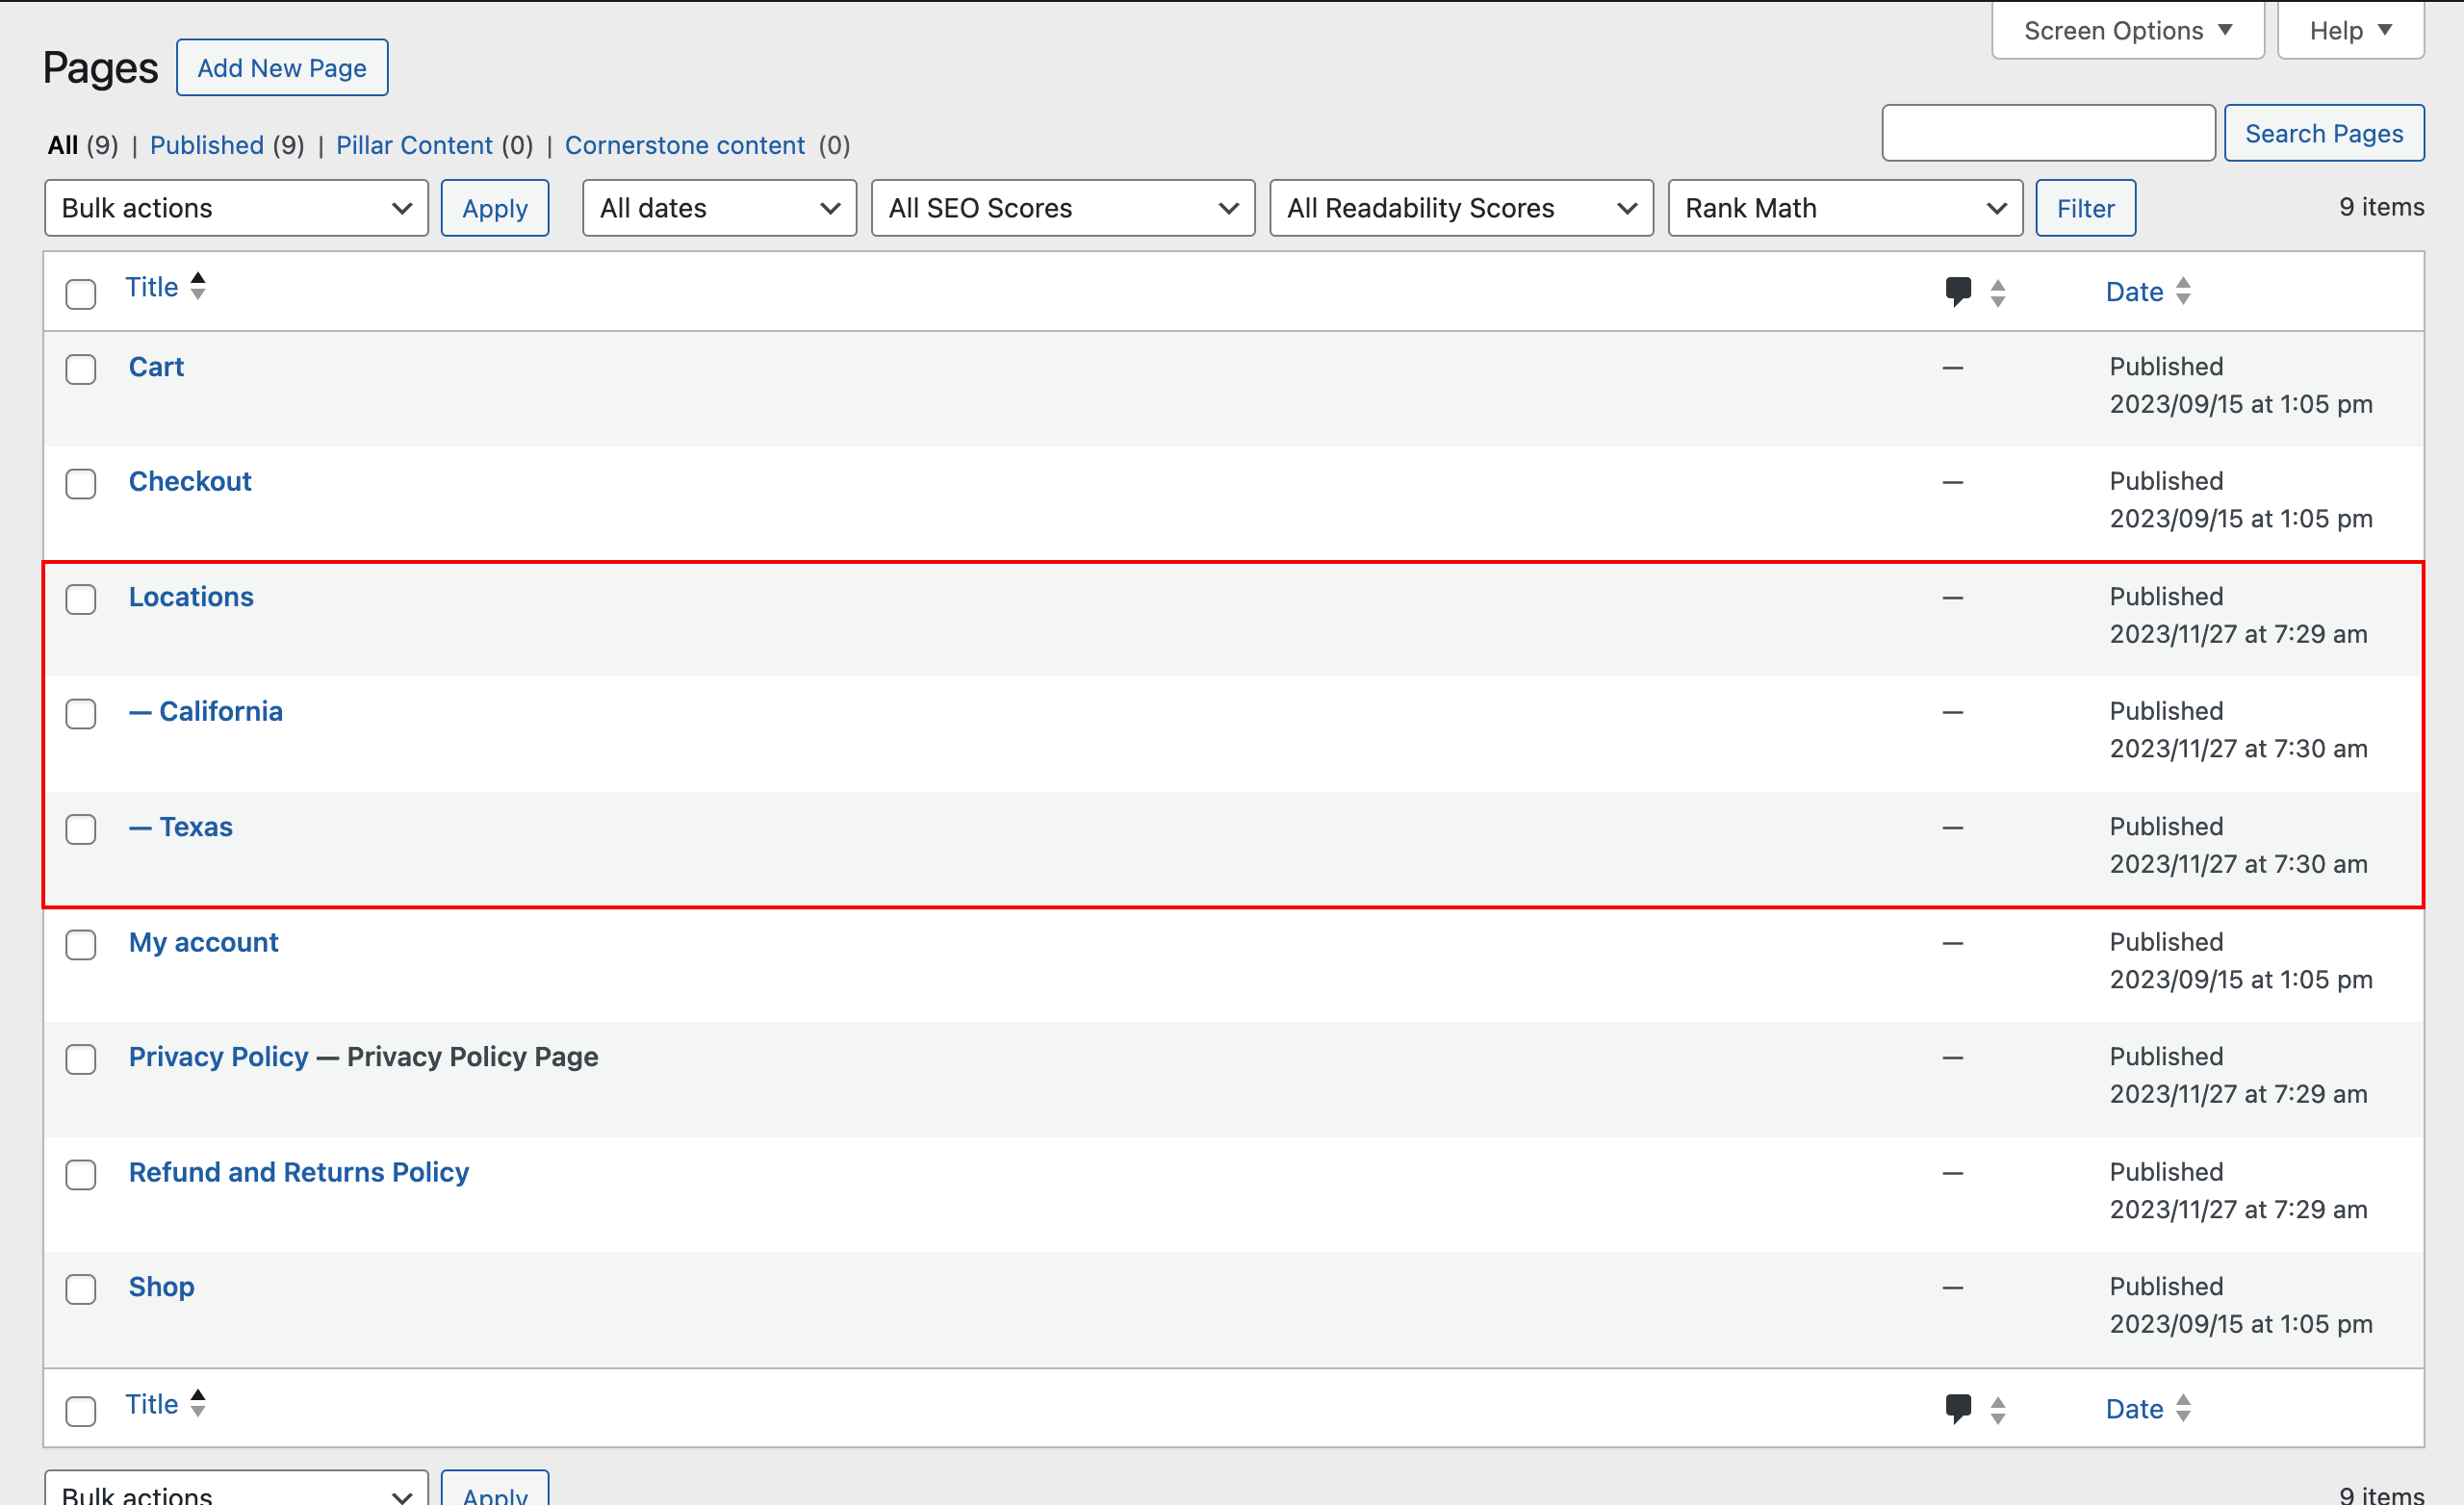The height and width of the screenshot is (1505, 2464).
Task: Open the Privacy Policy page for editing
Action: click(x=218, y=1056)
